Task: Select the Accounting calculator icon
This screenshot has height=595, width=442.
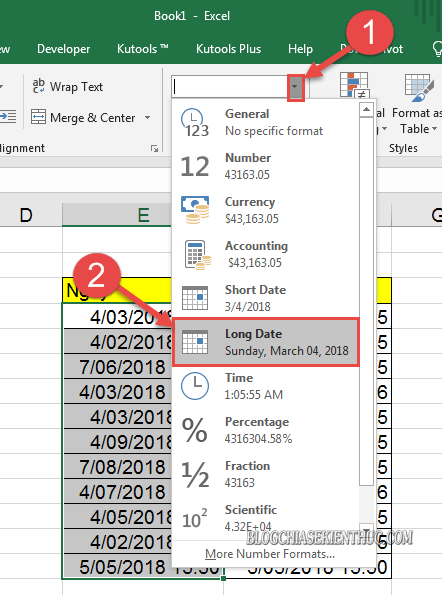Action: (197, 254)
